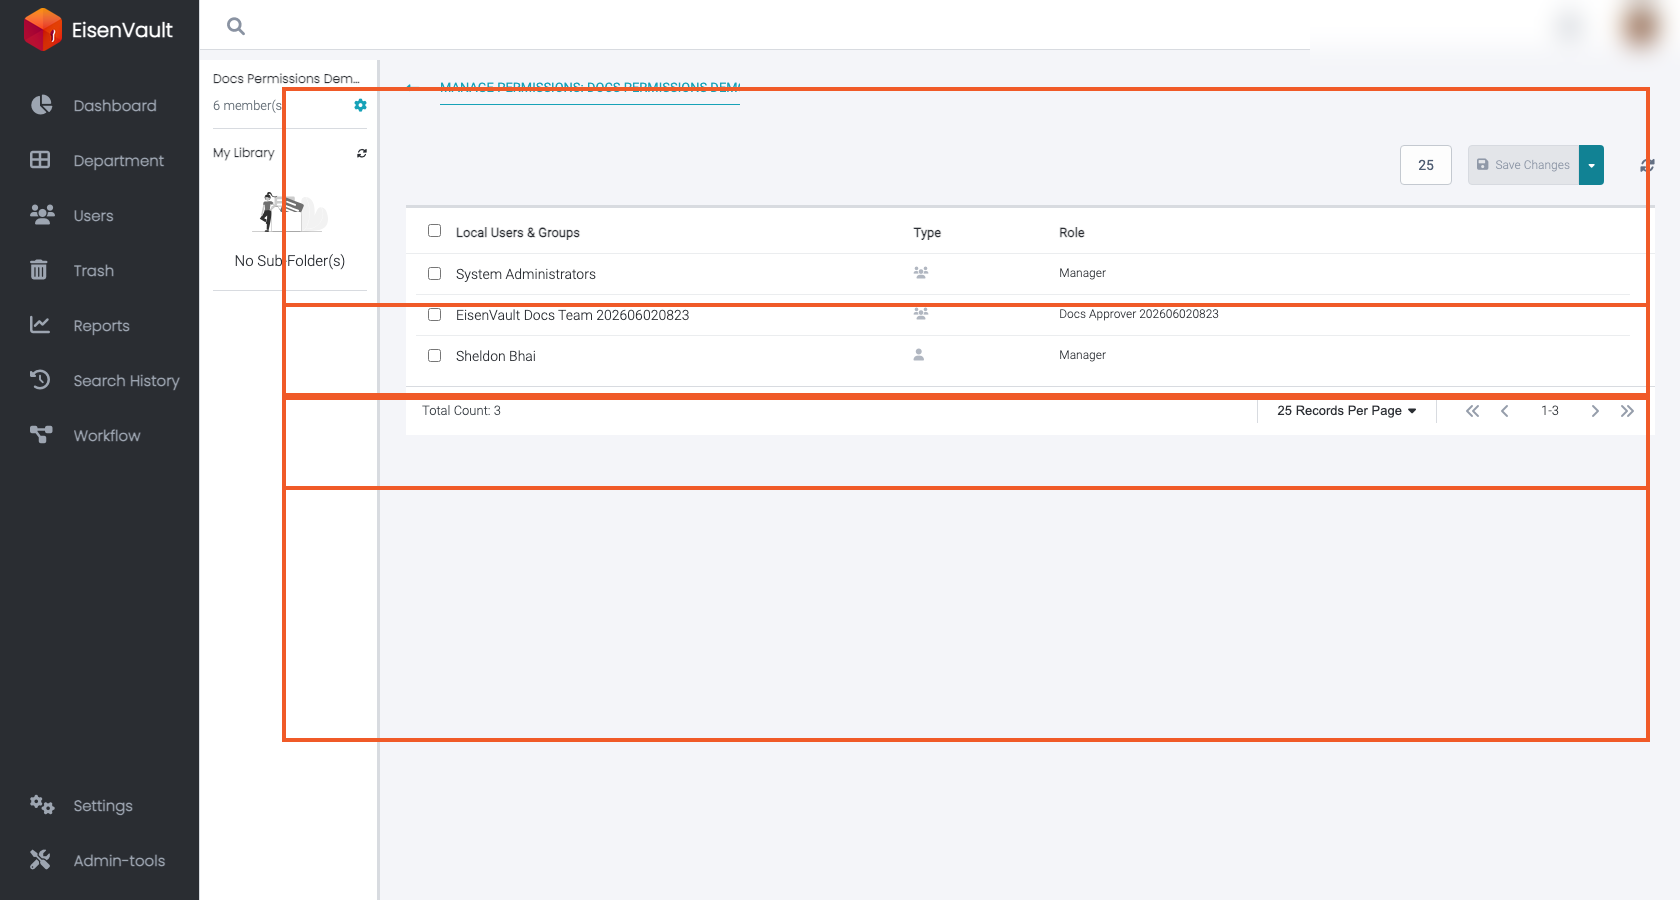Open Admin-tools via the wrench icon
This screenshot has height=900, width=1680.
[x=40, y=860]
